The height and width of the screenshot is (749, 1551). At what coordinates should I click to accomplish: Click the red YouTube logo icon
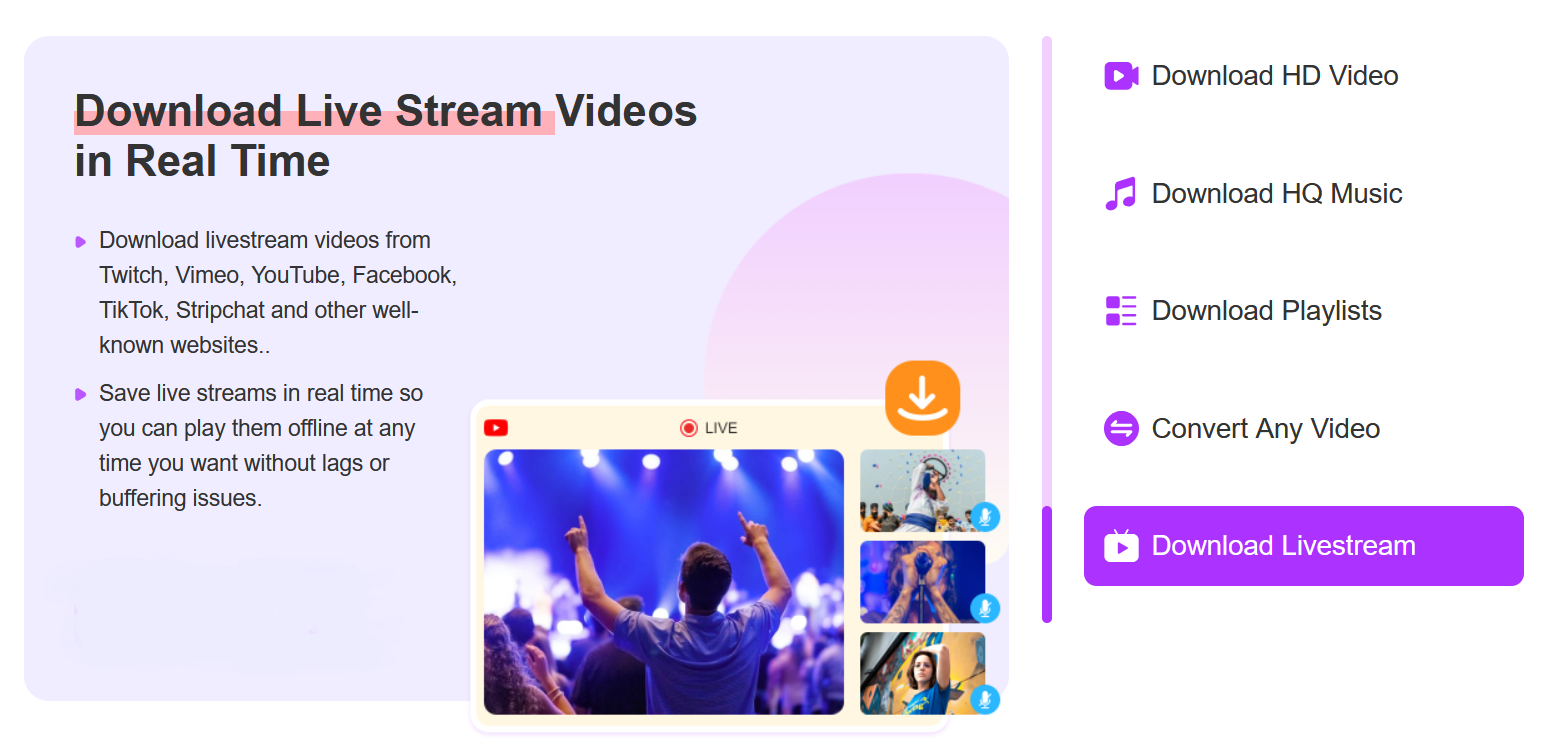click(496, 428)
